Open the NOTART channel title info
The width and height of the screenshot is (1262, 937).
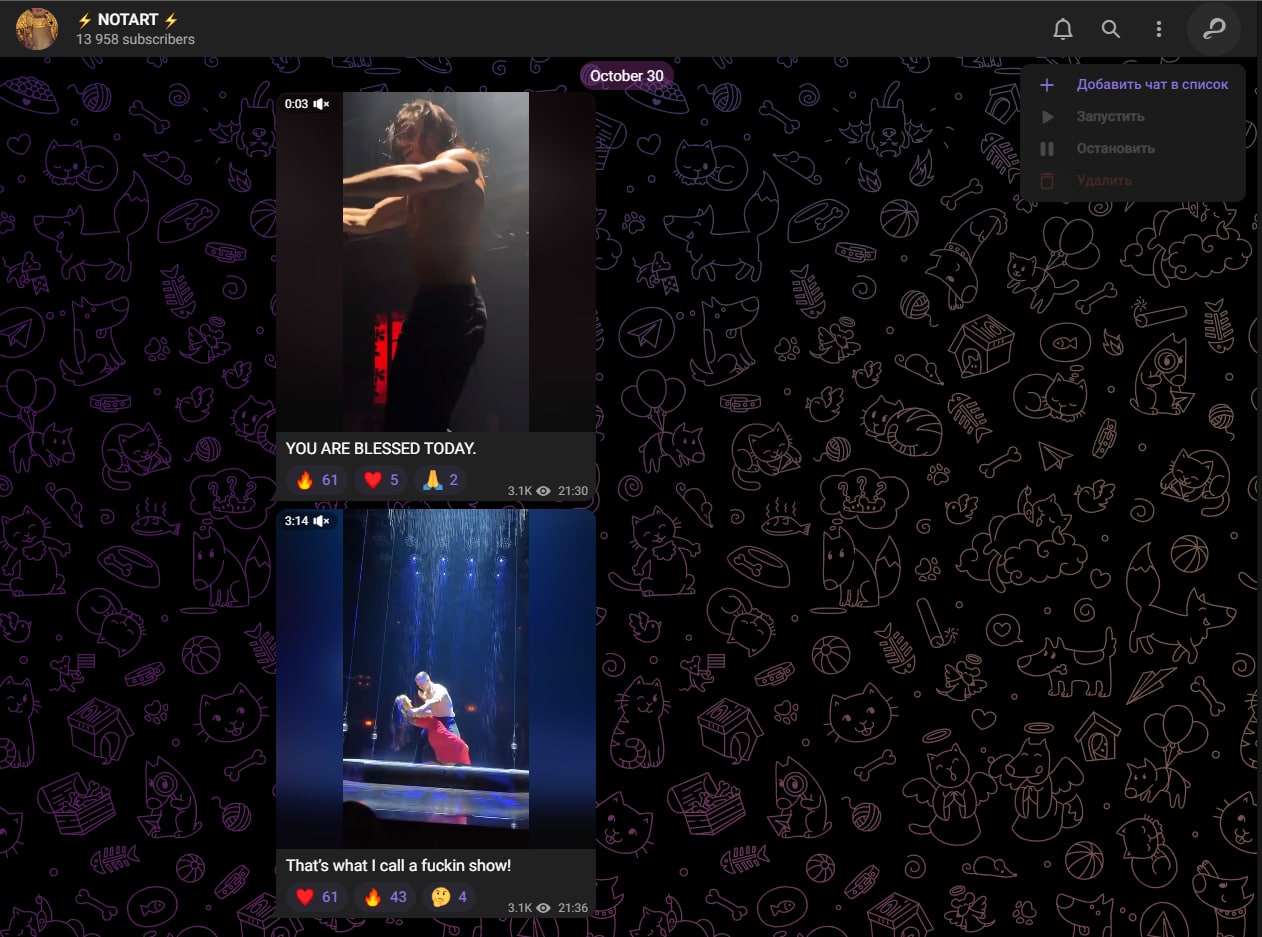point(127,20)
